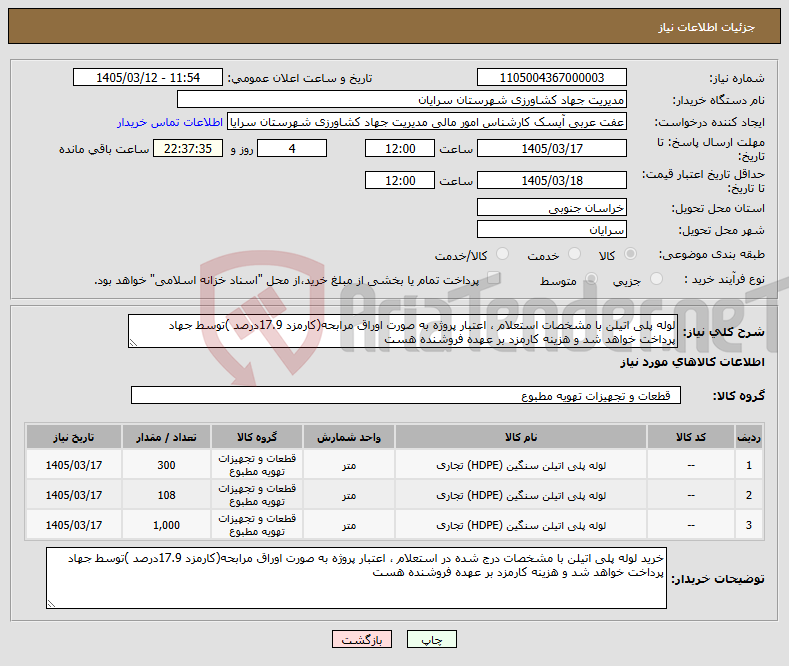The height and width of the screenshot is (666, 789).
Task: Select the خدمت radio button
Action: [574, 255]
